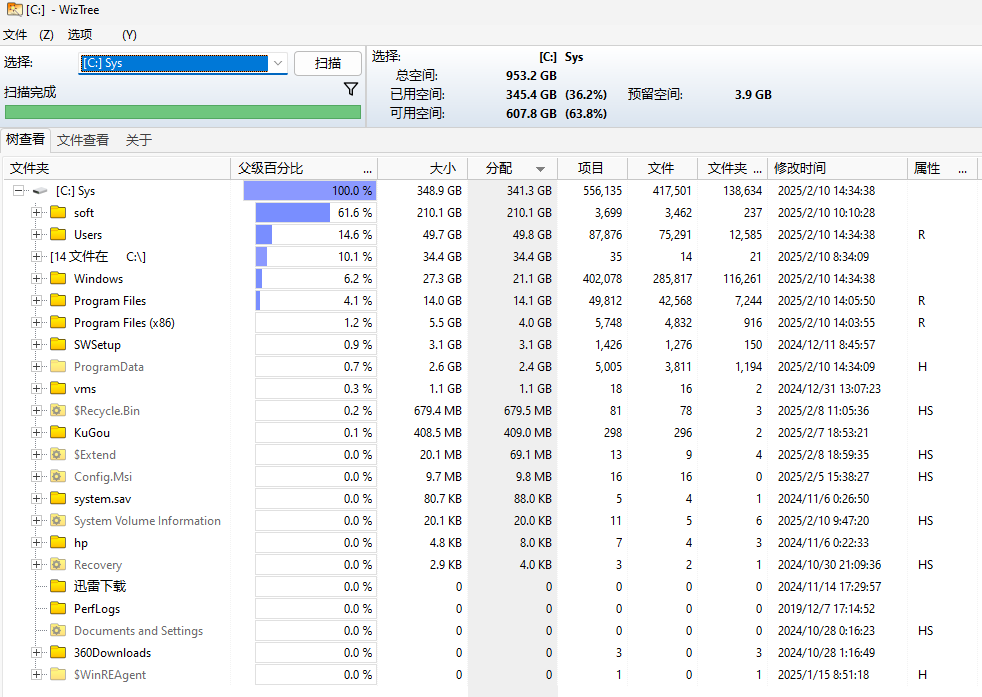
Task: Click the 402,078 items value for Windows
Action: 602,278
